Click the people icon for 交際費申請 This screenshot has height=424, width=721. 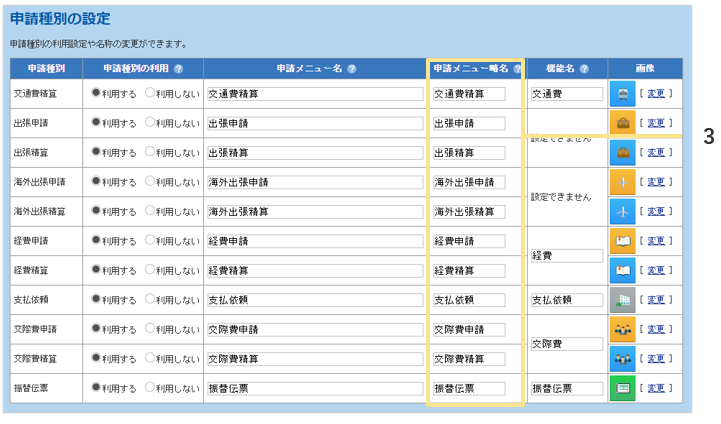(x=623, y=329)
